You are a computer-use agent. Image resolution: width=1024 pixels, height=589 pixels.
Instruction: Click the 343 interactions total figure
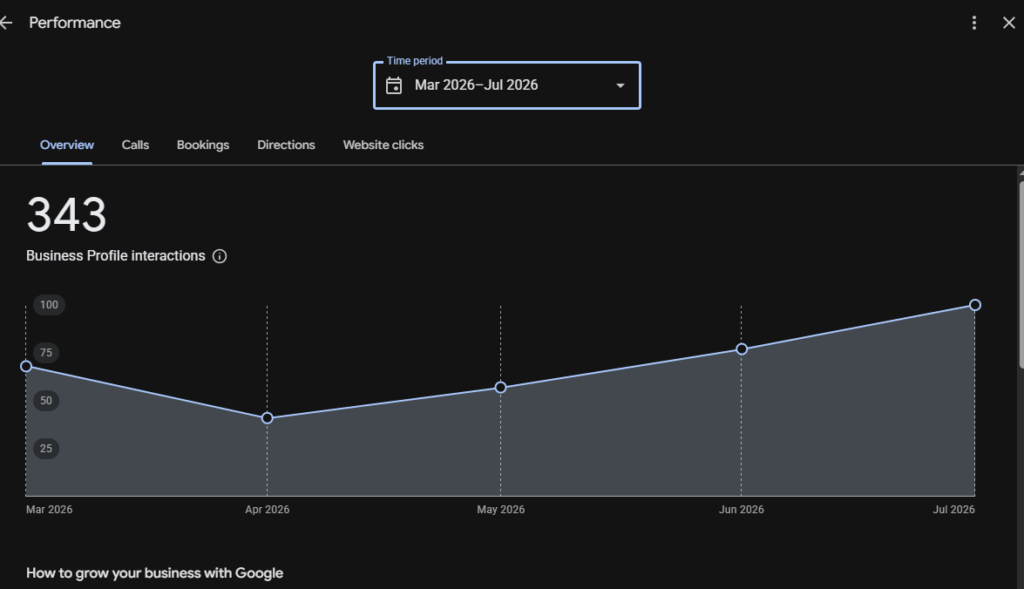(67, 215)
